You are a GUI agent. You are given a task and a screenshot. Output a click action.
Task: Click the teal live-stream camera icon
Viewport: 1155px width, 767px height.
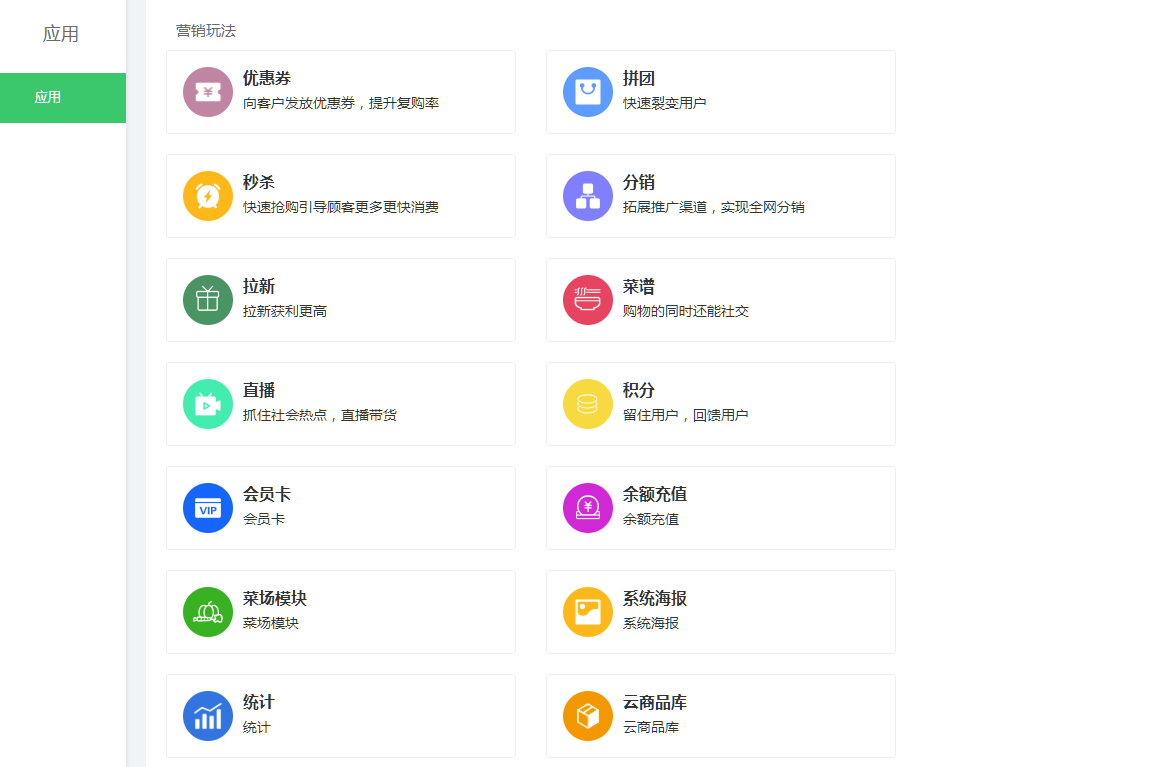[x=208, y=404]
